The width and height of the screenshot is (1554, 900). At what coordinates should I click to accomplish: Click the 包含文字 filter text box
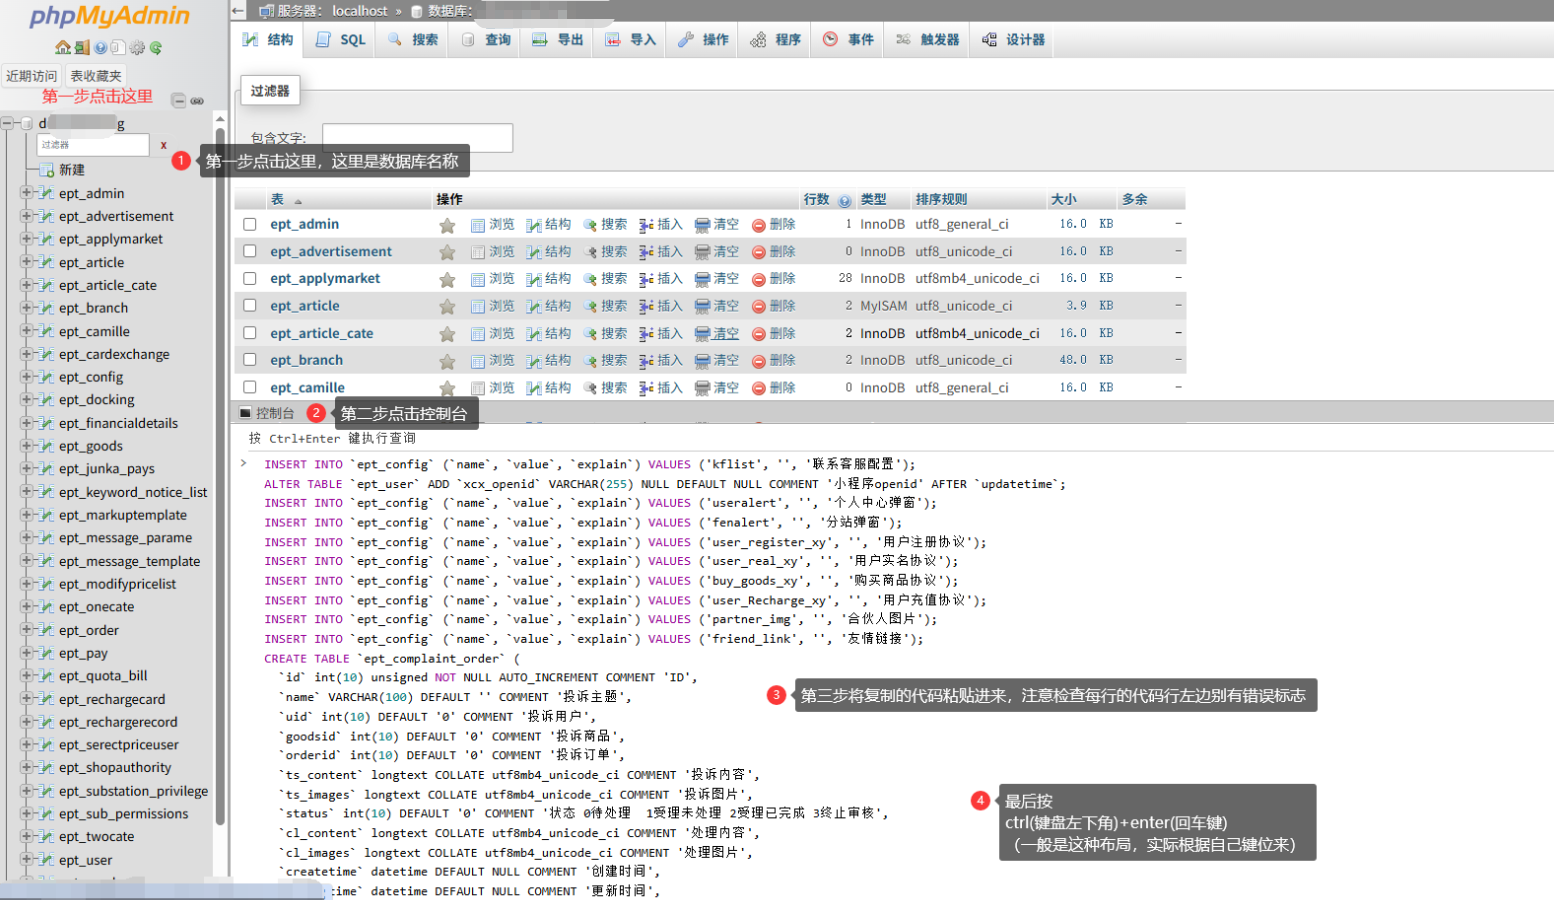click(x=417, y=138)
